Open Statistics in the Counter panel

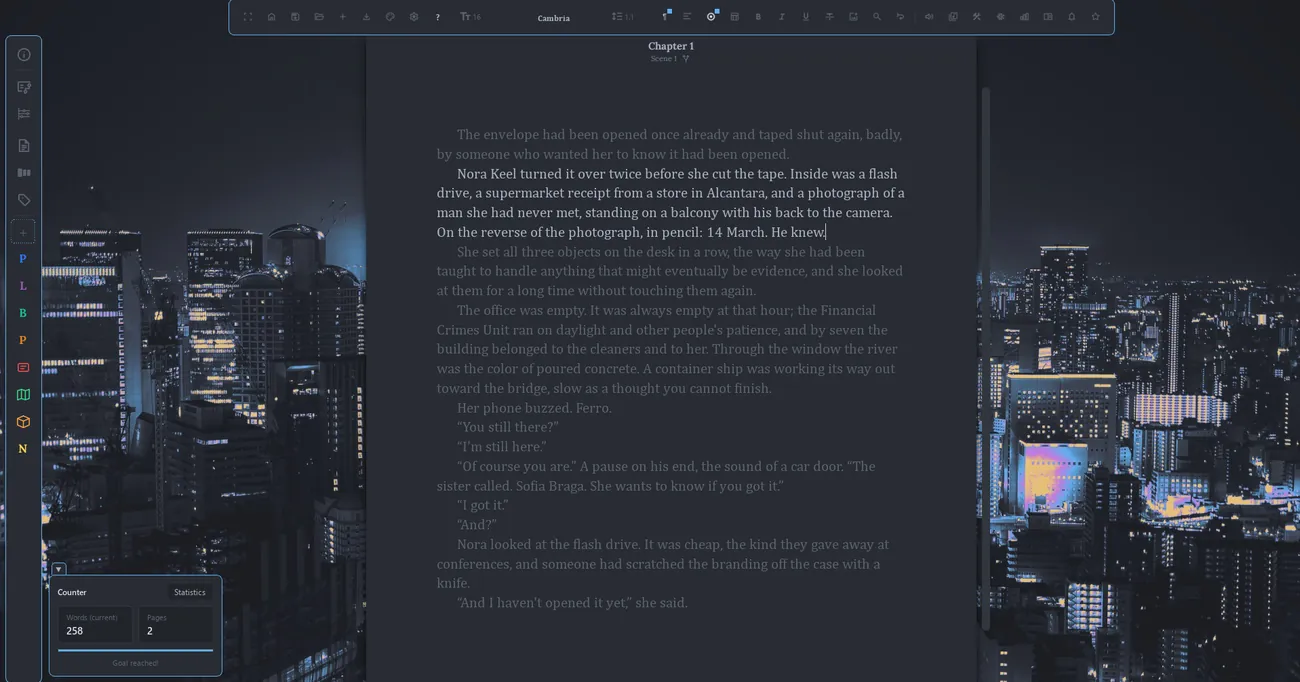(x=189, y=592)
